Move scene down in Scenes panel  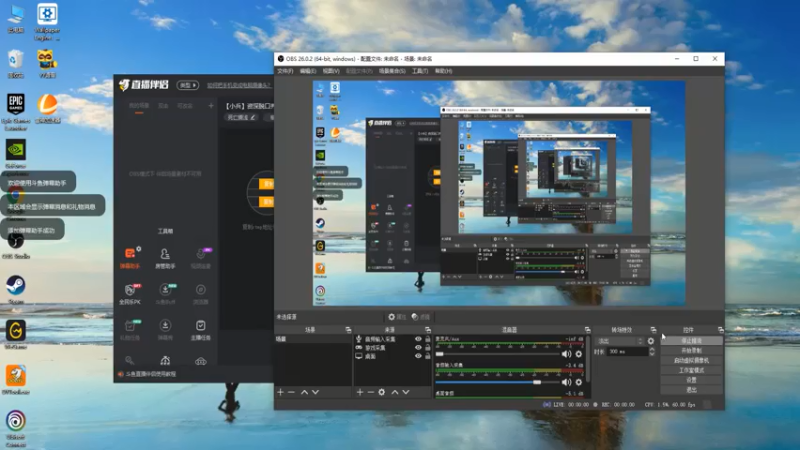pyautogui.click(x=315, y=392)
